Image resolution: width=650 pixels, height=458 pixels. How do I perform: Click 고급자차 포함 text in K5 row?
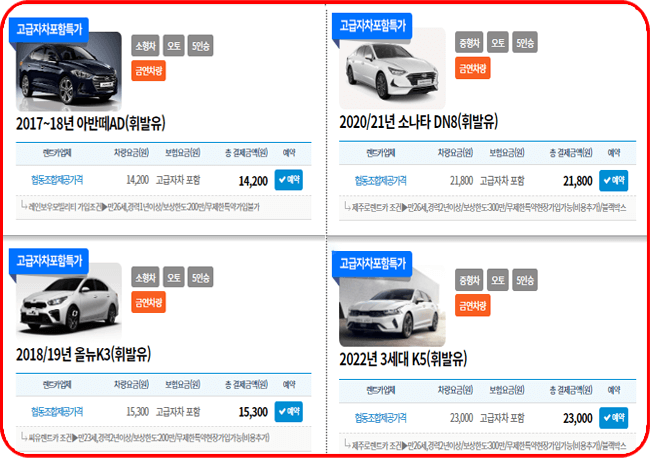tap(502, 418)
